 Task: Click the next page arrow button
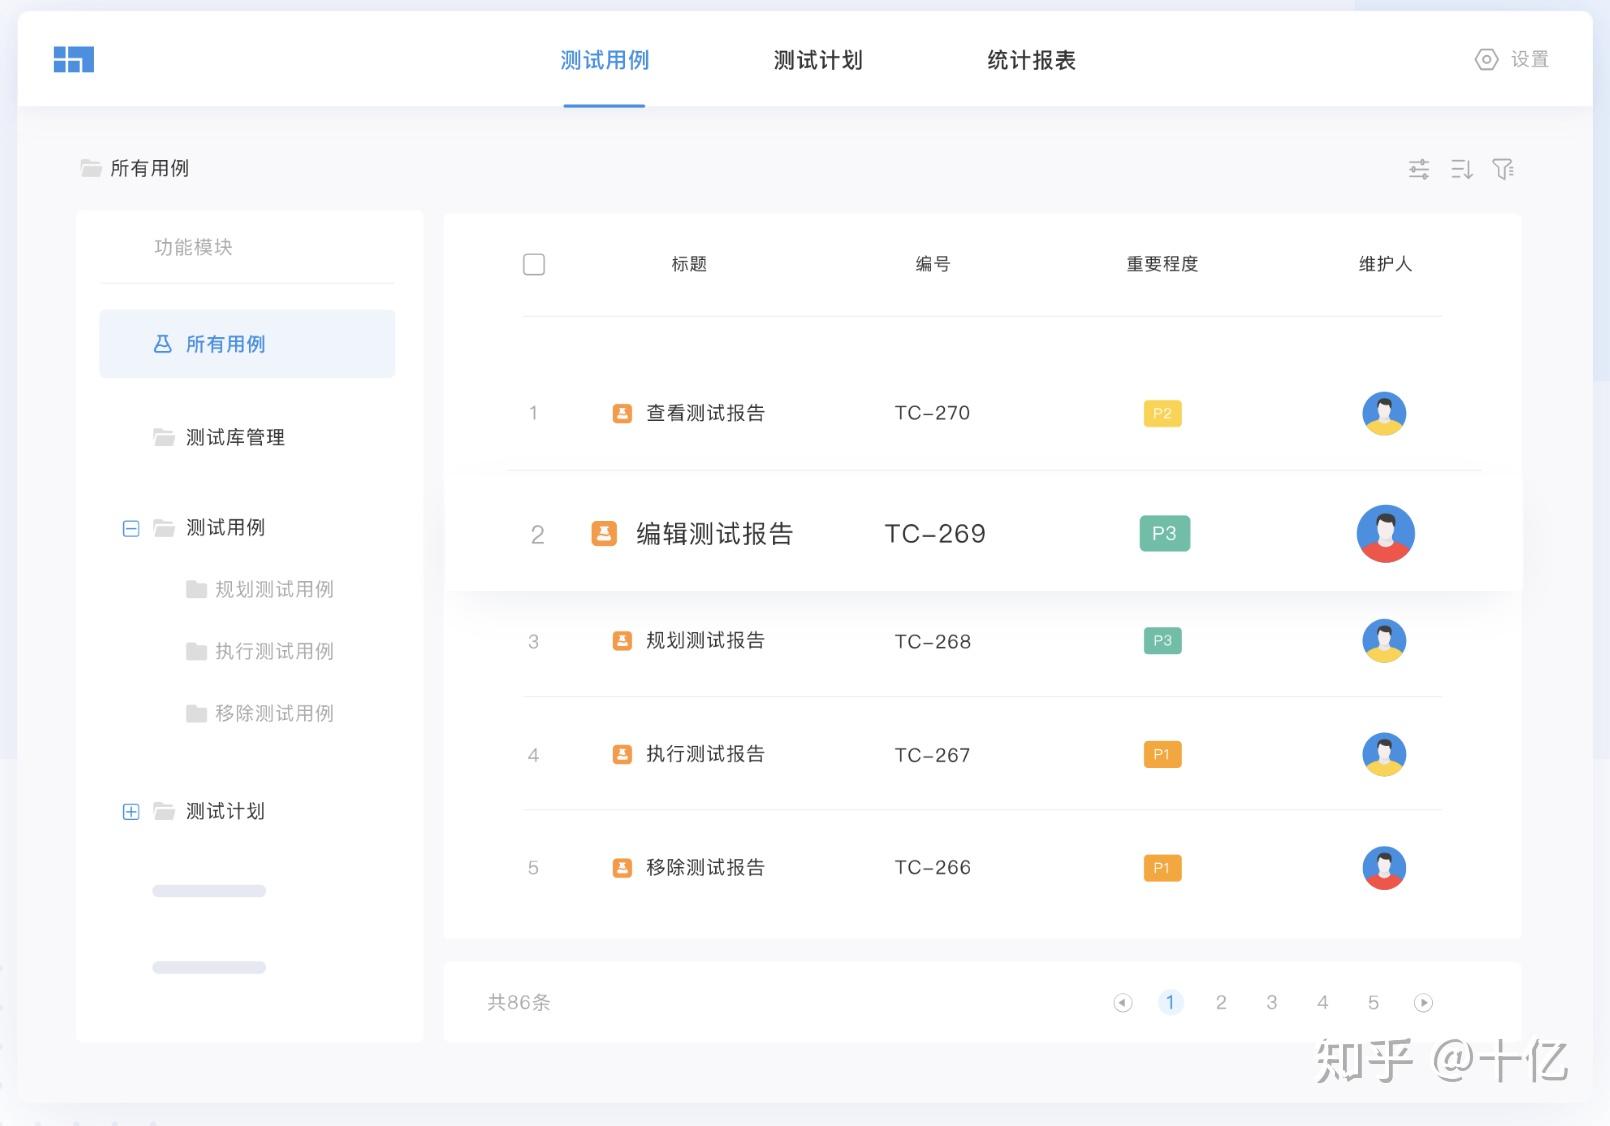click(1423, 1002)
